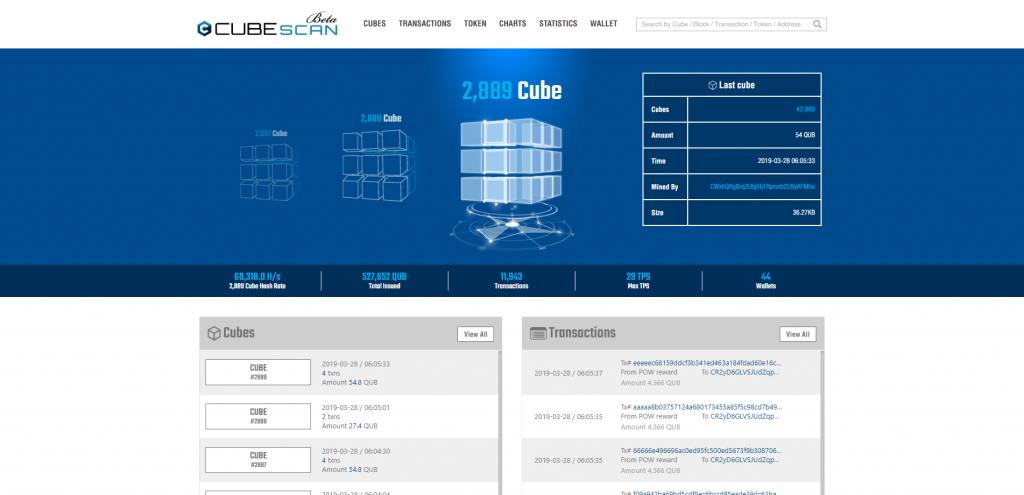The height and width of the screenshot is (495, 1024).
Task: Click the cube icon beside Last cube
Action: (x=712, y=85)
